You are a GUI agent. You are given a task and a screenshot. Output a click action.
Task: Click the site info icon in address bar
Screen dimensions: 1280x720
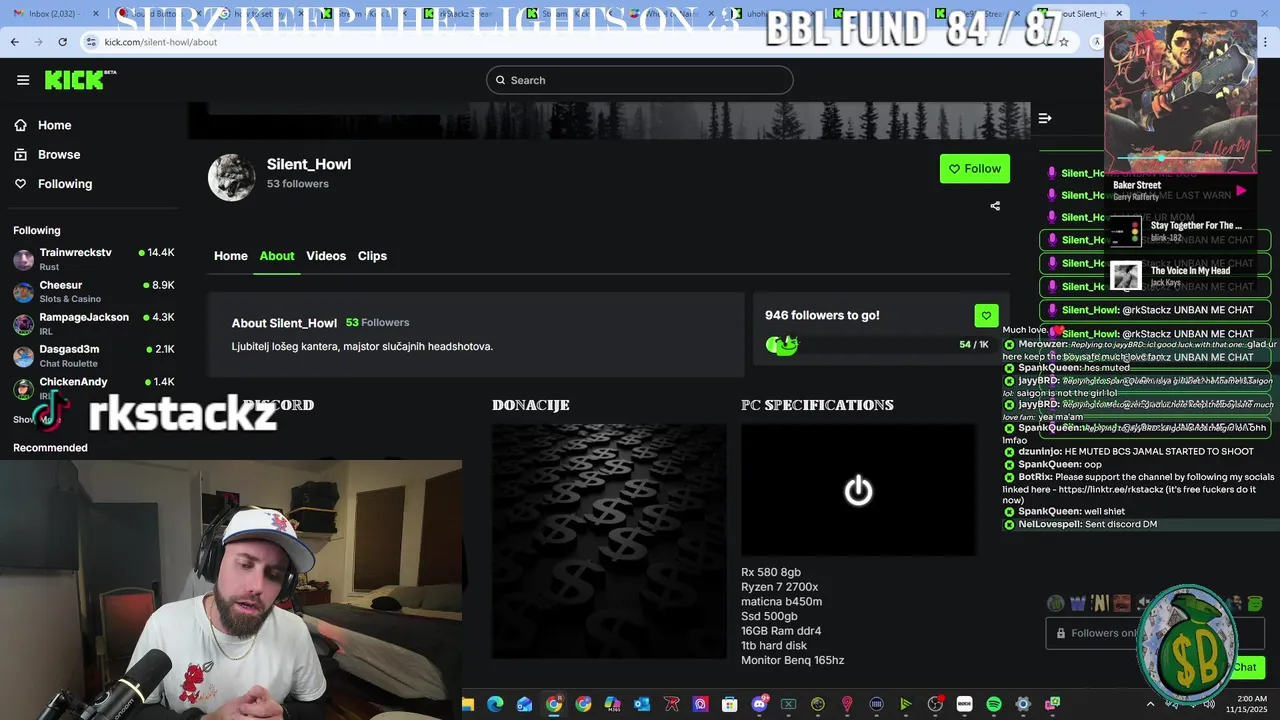point(91,42)
